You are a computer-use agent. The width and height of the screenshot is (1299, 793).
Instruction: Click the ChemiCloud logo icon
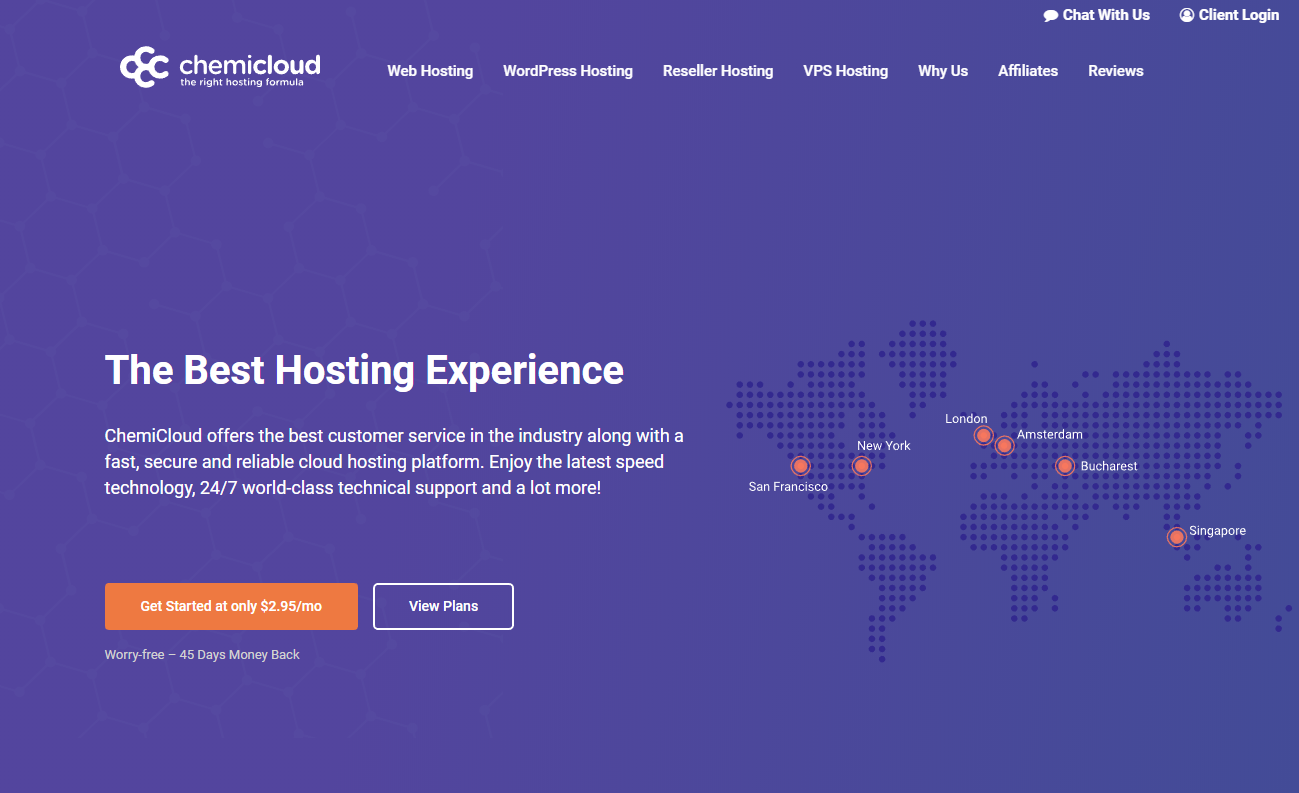(144, 68)
